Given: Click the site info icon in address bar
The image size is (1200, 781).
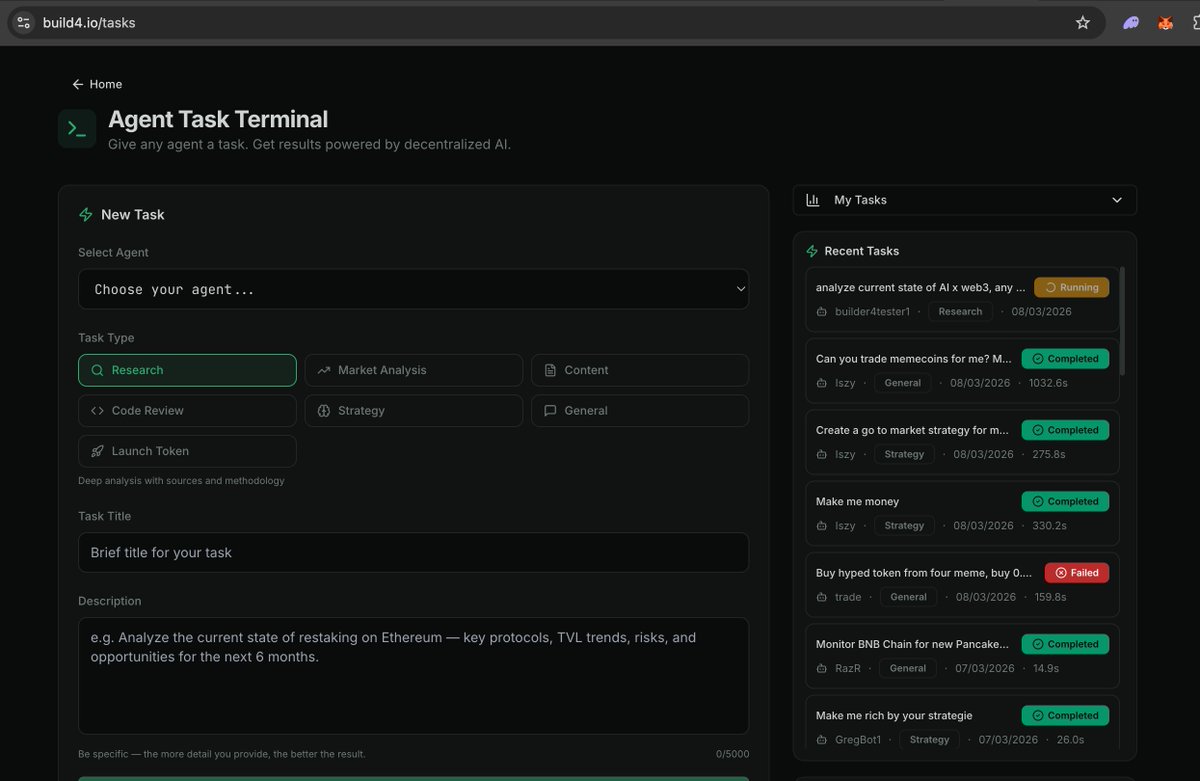Looking at the screenshot, I should click(24, 22).
